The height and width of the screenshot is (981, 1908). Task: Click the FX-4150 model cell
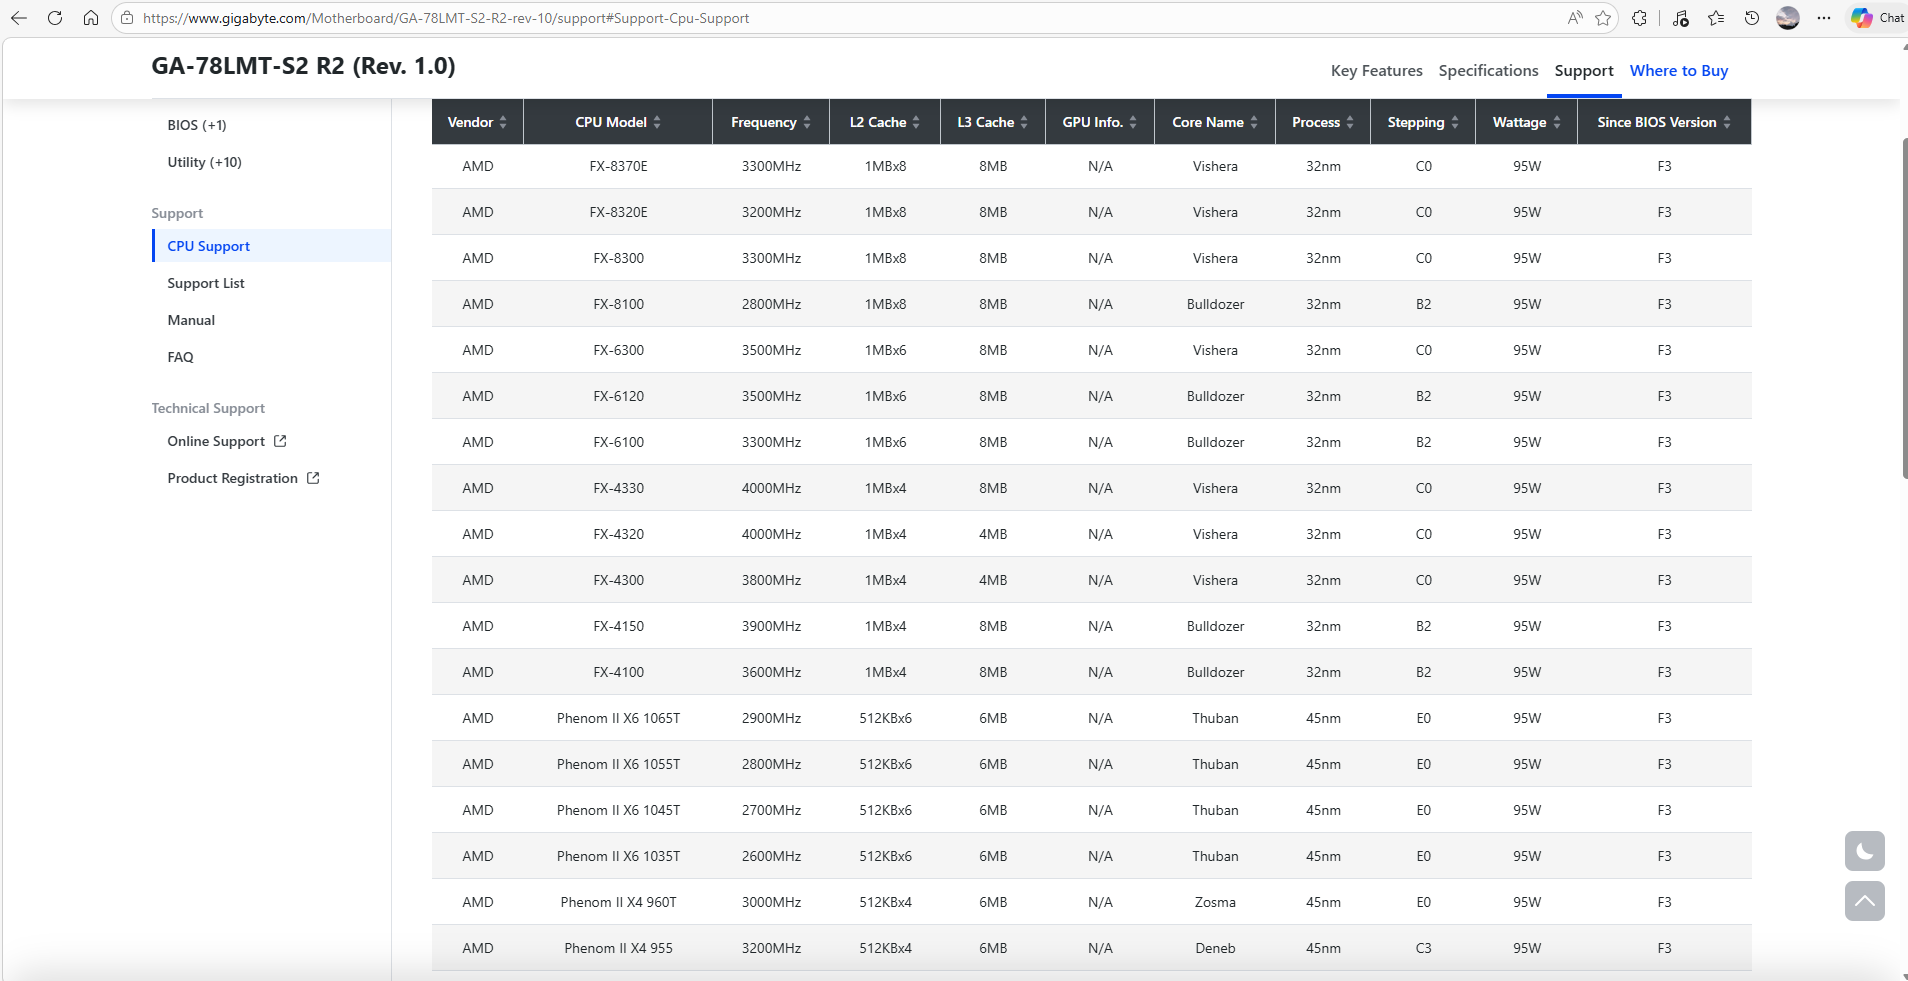[618, 626]
